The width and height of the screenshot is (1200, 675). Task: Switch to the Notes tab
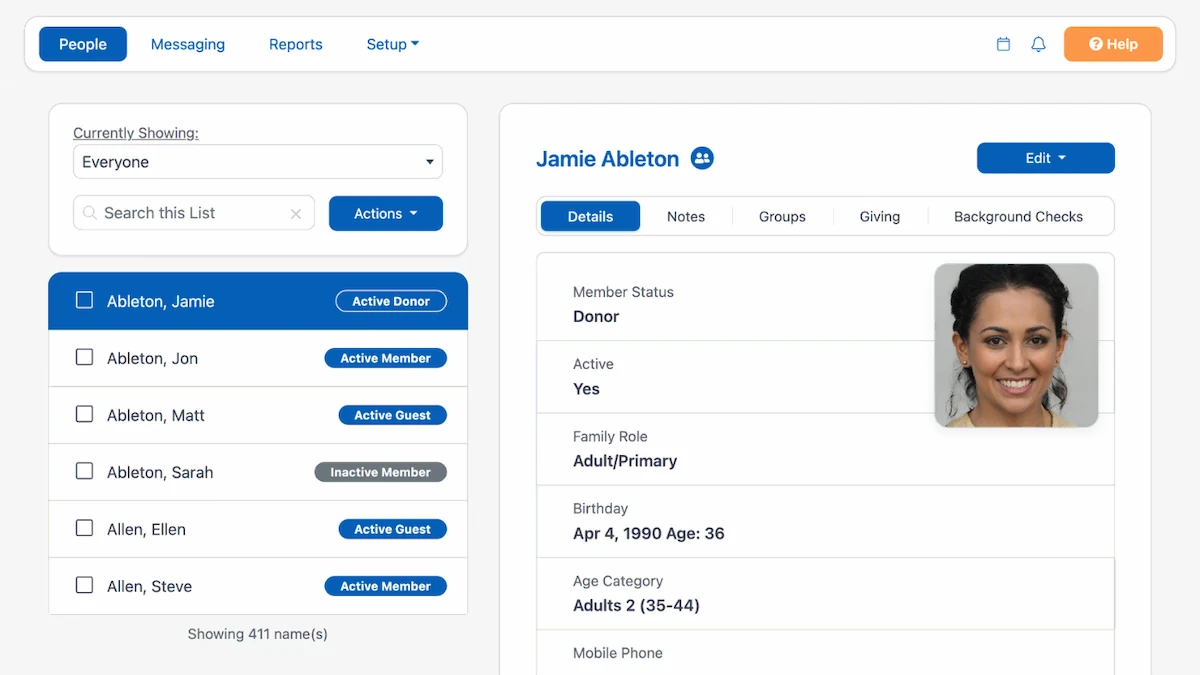click(686, 216)
